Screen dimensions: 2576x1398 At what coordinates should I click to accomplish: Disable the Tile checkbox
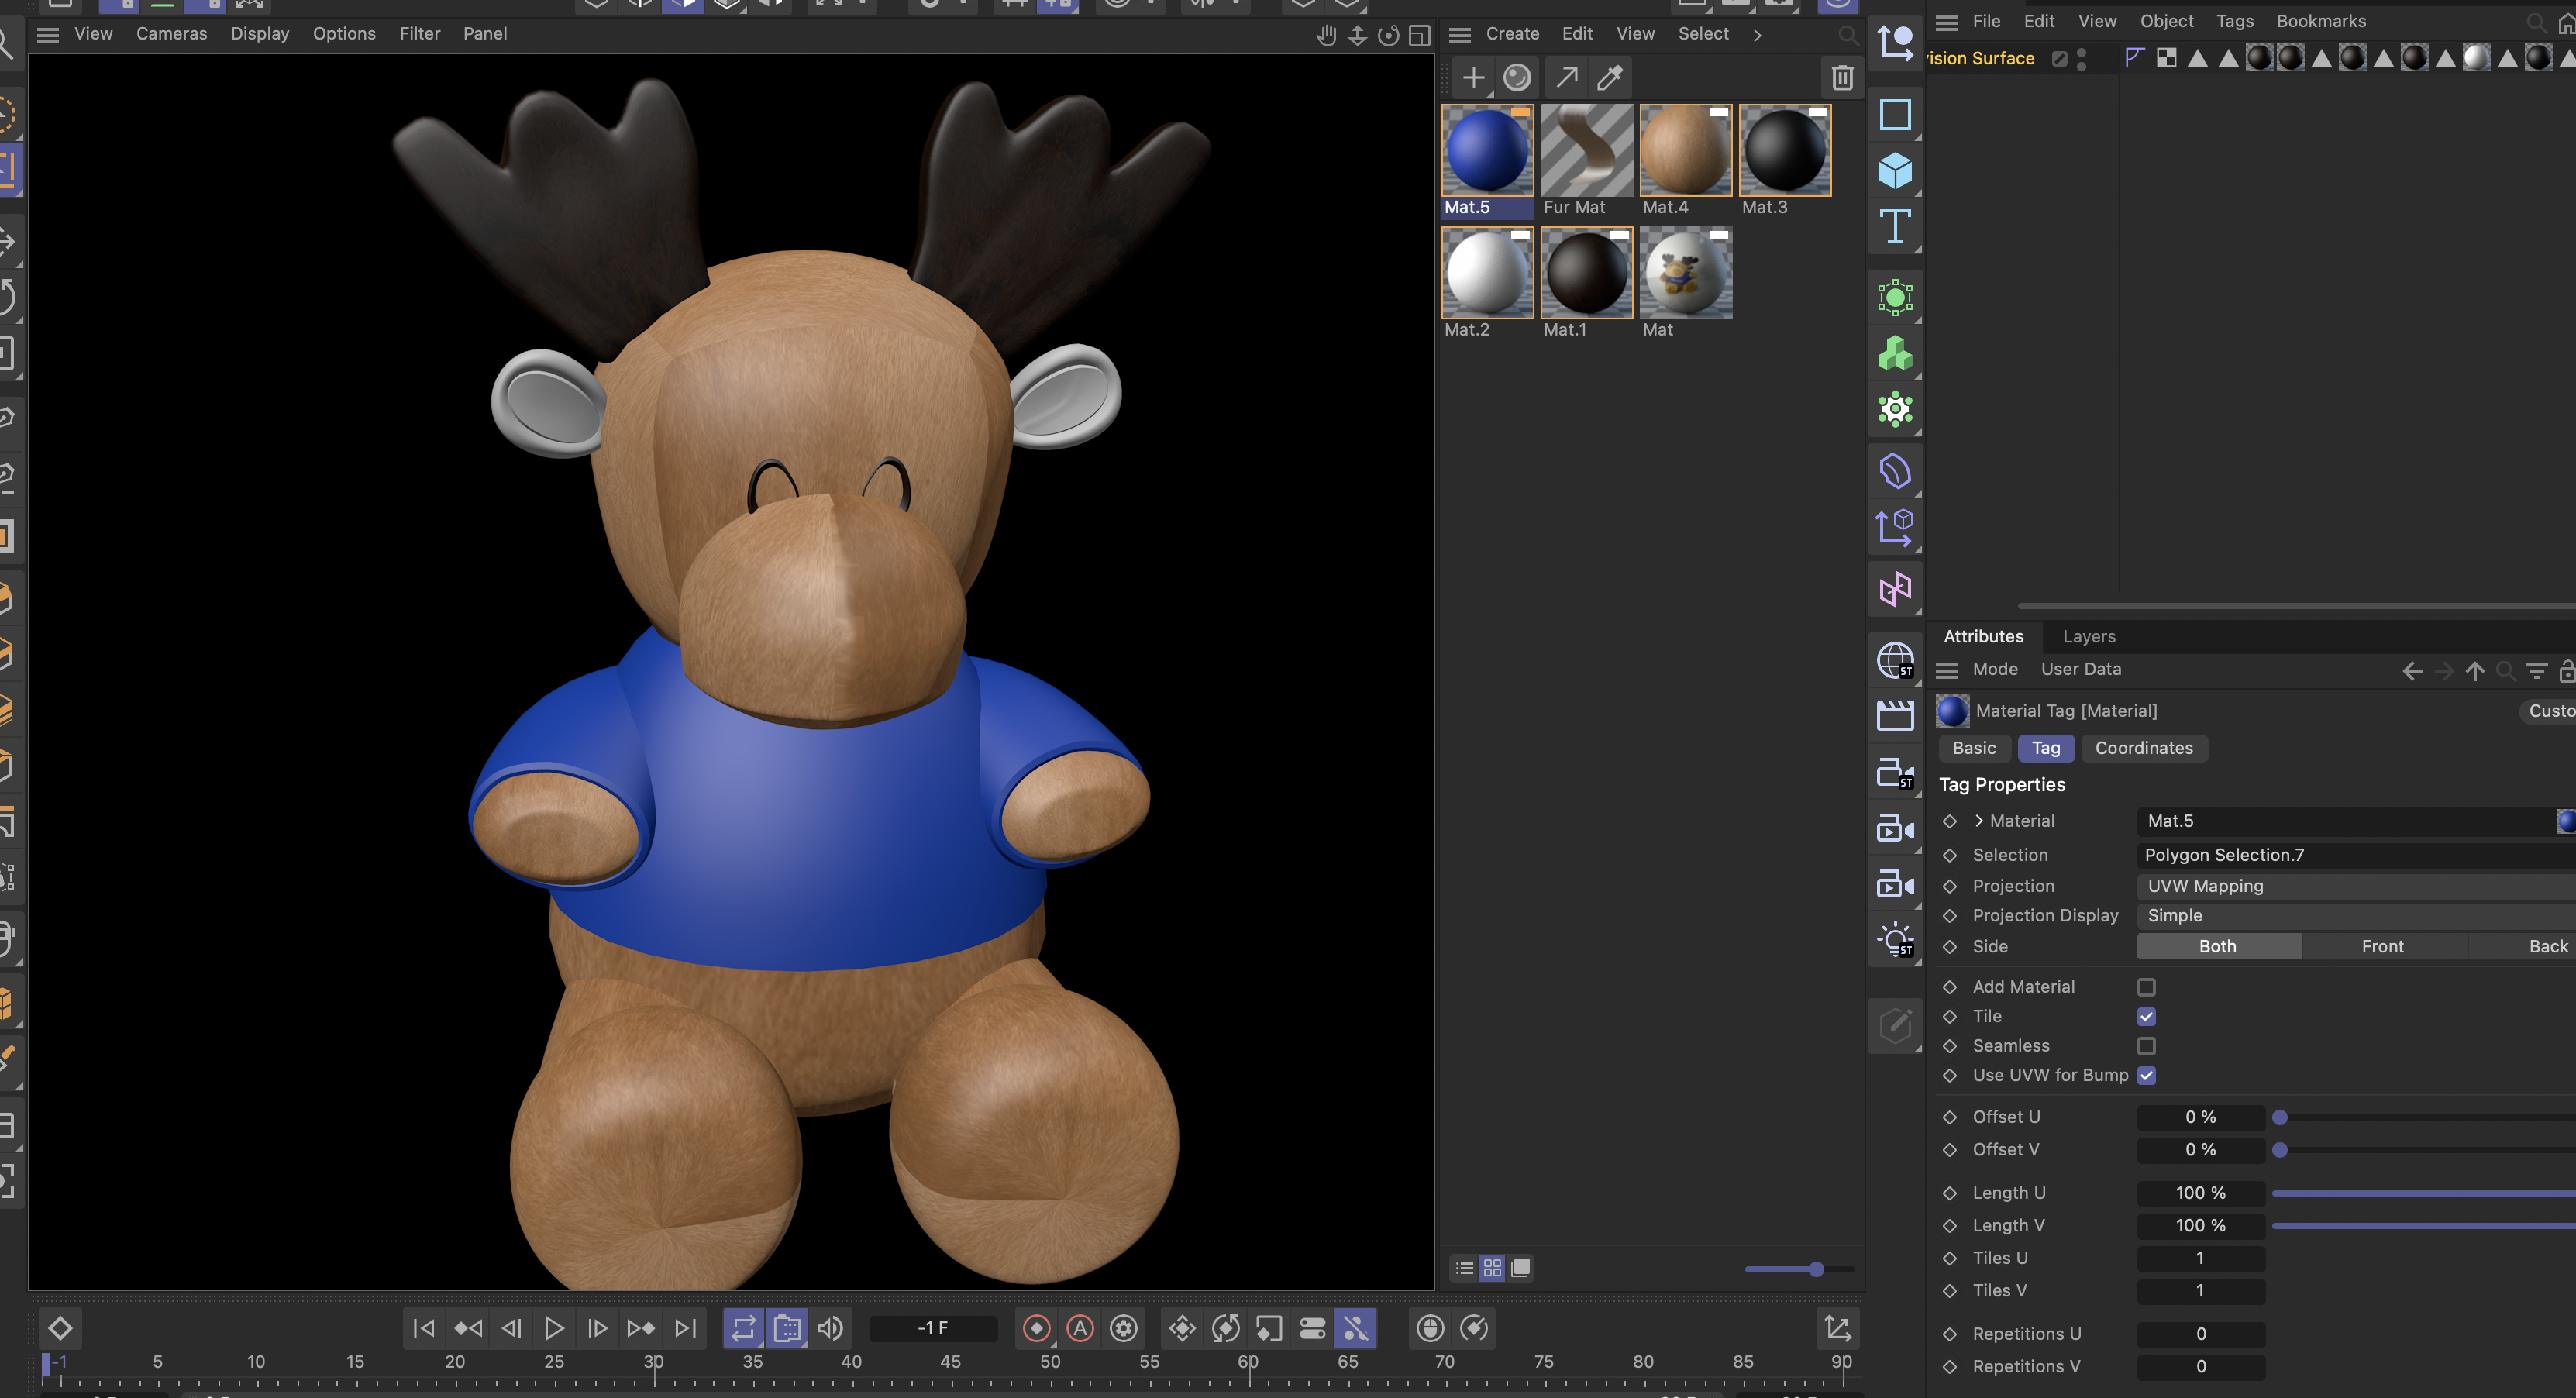[2146, 1016]
